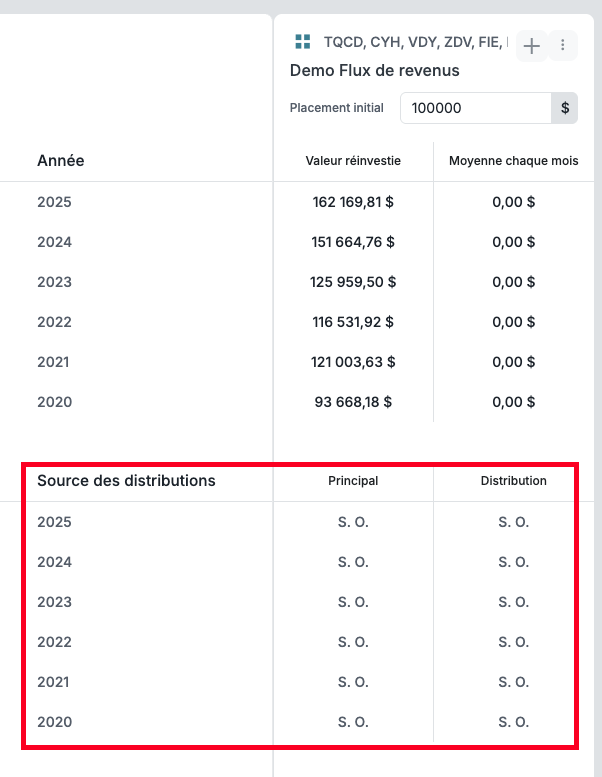Select the Valeur réinvestie column header
602x777 pixels.
tap(353, 161)
